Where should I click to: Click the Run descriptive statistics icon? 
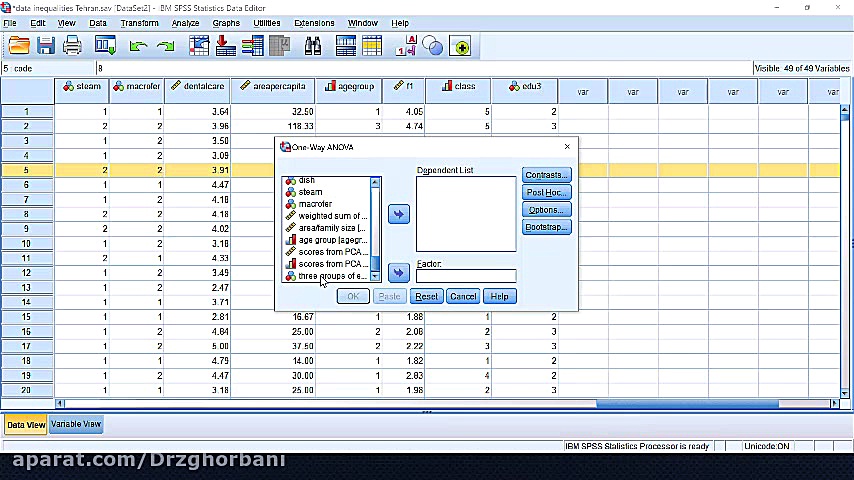(279, 46)
